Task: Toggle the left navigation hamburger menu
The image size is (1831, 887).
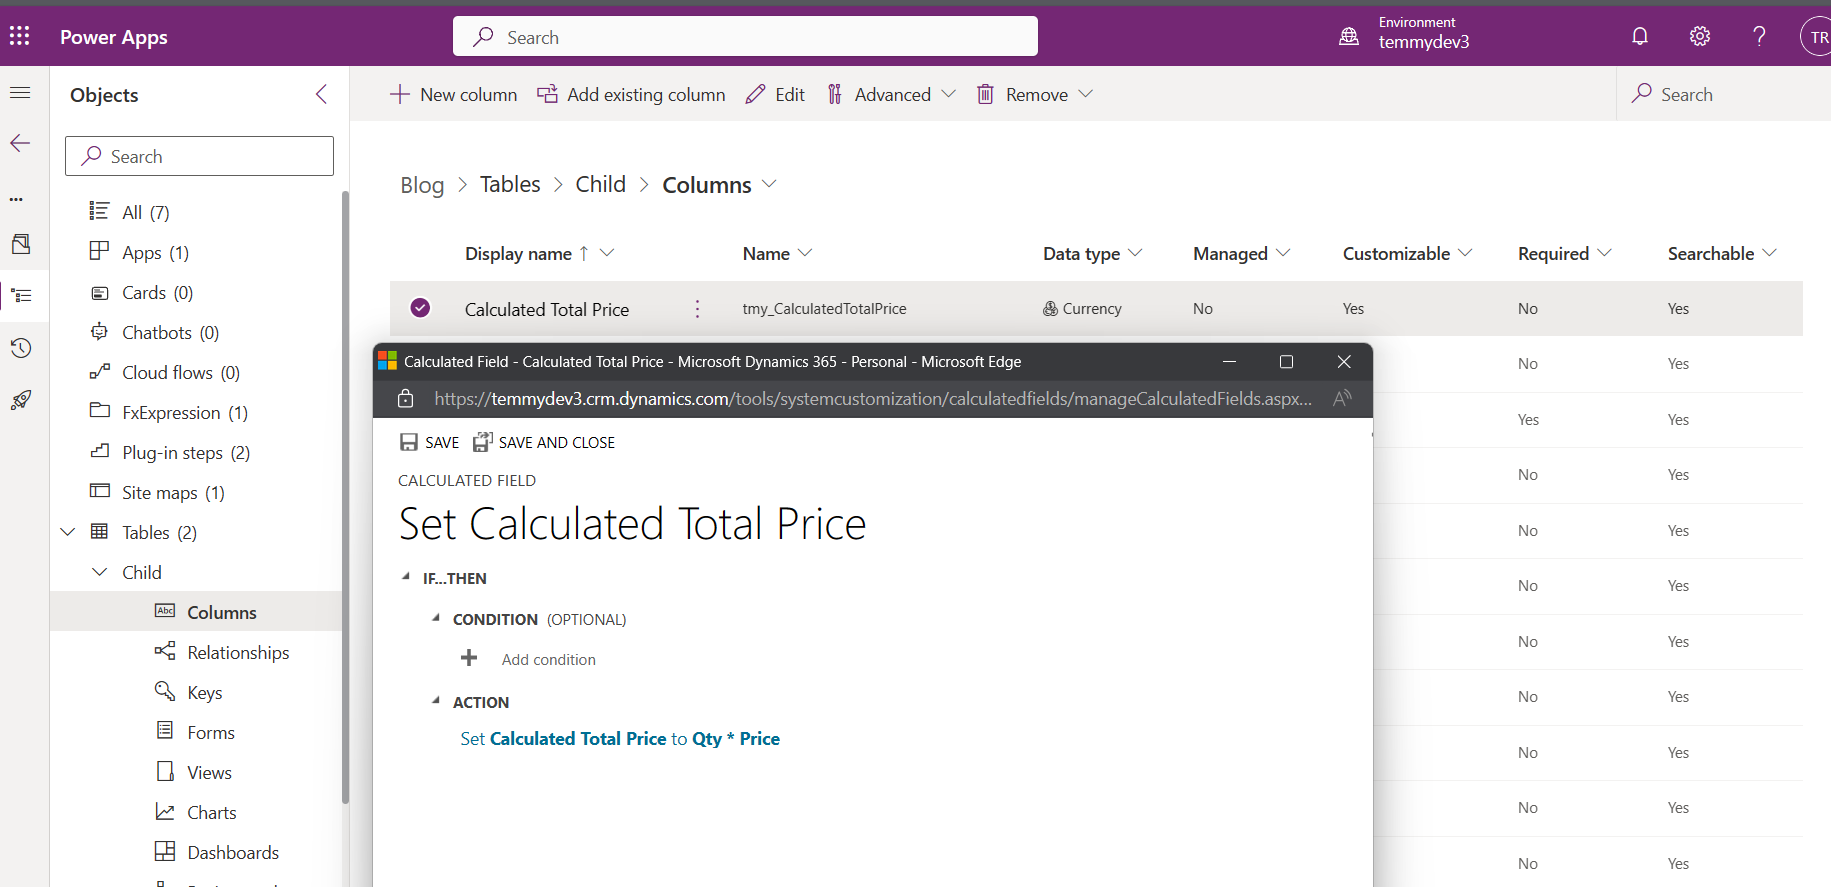Action: pos(20,93)
